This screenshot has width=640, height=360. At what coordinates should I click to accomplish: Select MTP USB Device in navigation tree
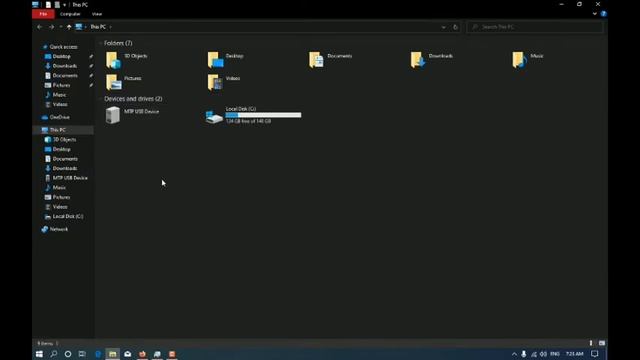tap(70, 178)
